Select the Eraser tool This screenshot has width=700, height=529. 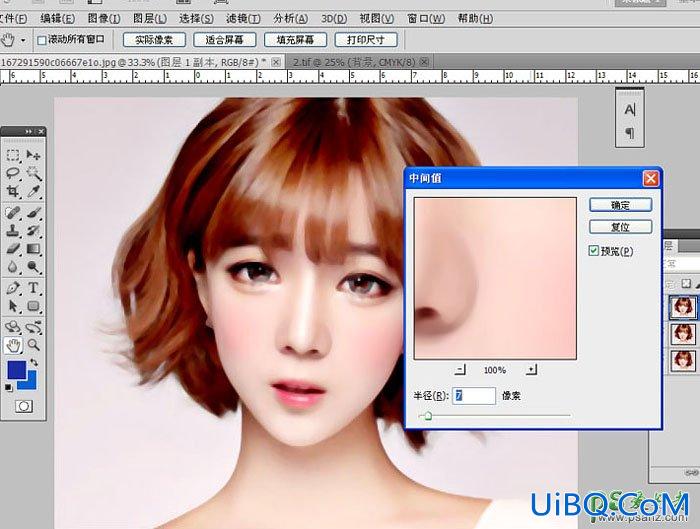(13, 249)
